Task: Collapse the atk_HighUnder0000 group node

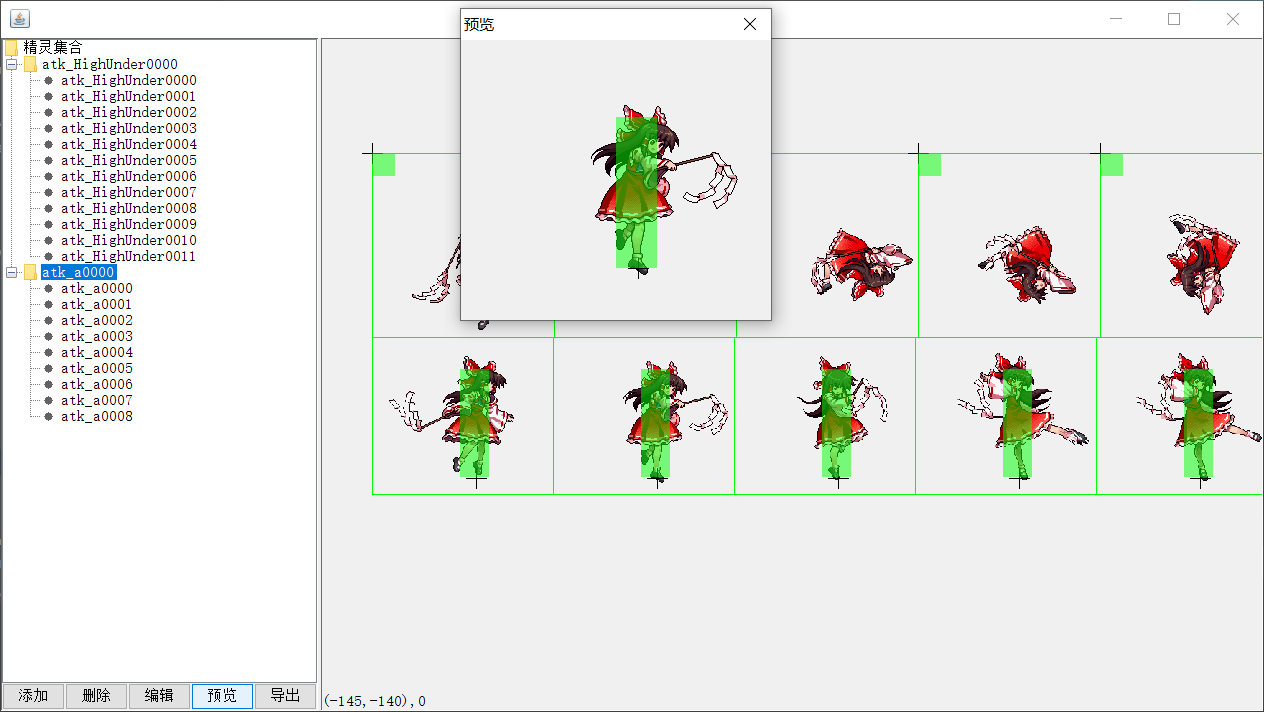Action: coord(12,64)
